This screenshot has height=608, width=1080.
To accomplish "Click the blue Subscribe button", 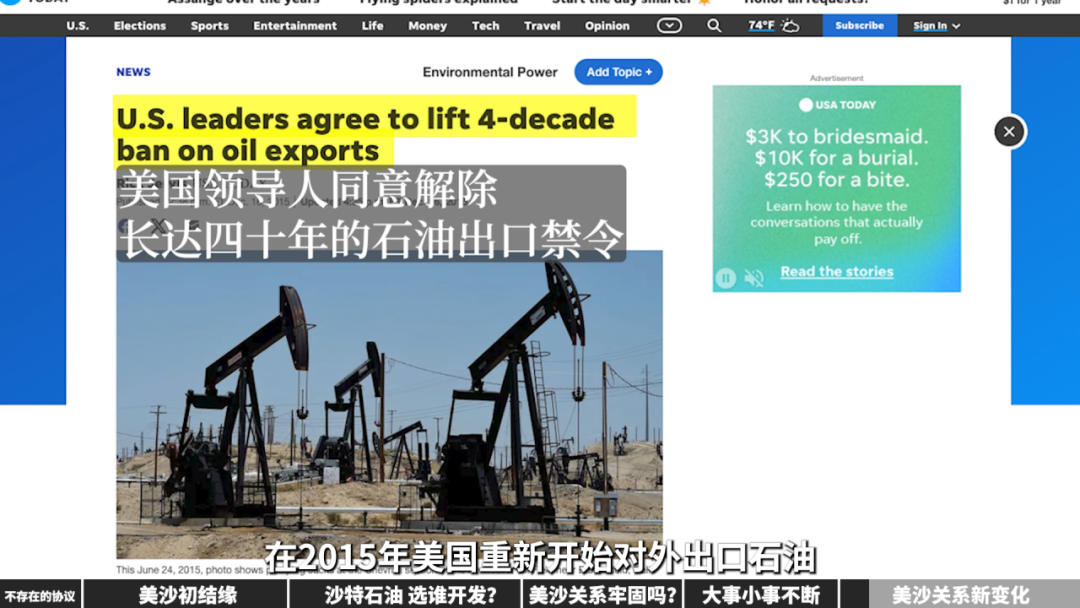I will coord(860,25).
